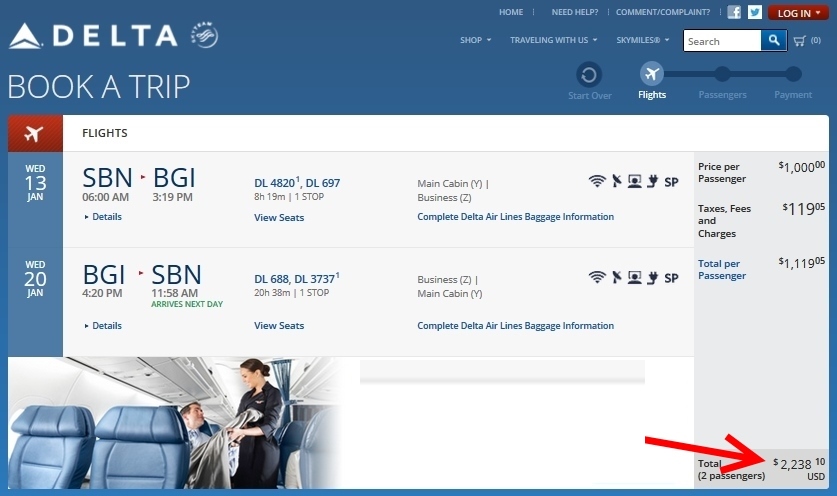Click HOME in the top navigation
This screenshot has height=496, width=837.
point(511,13)
